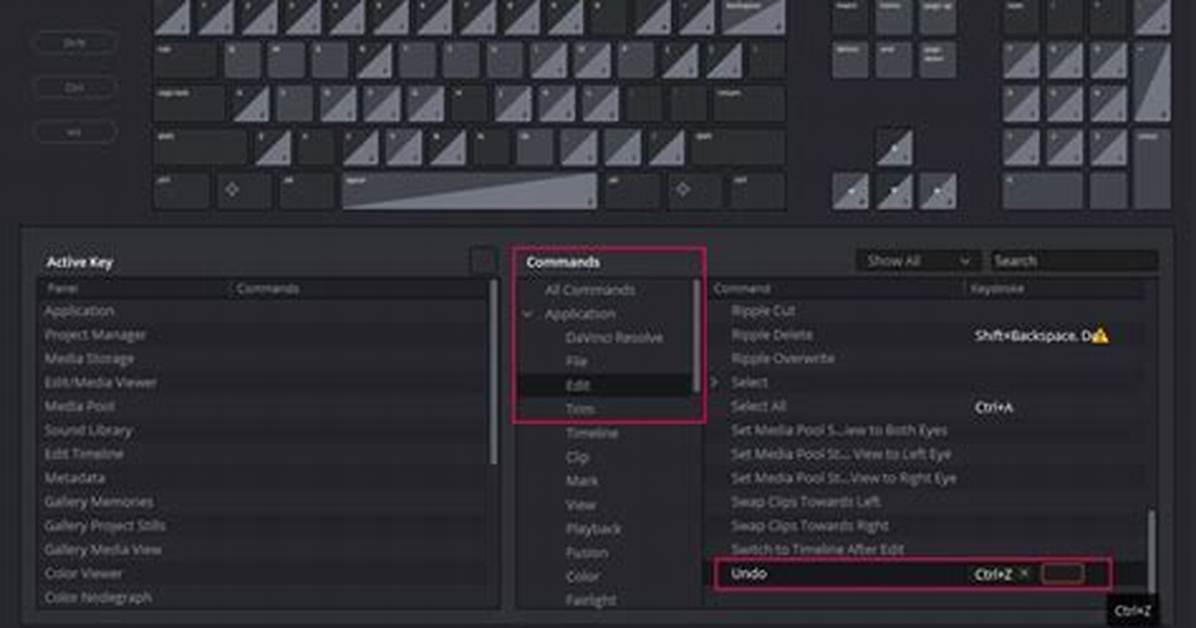Toggle the Alt modifier button

click(75, 132)
